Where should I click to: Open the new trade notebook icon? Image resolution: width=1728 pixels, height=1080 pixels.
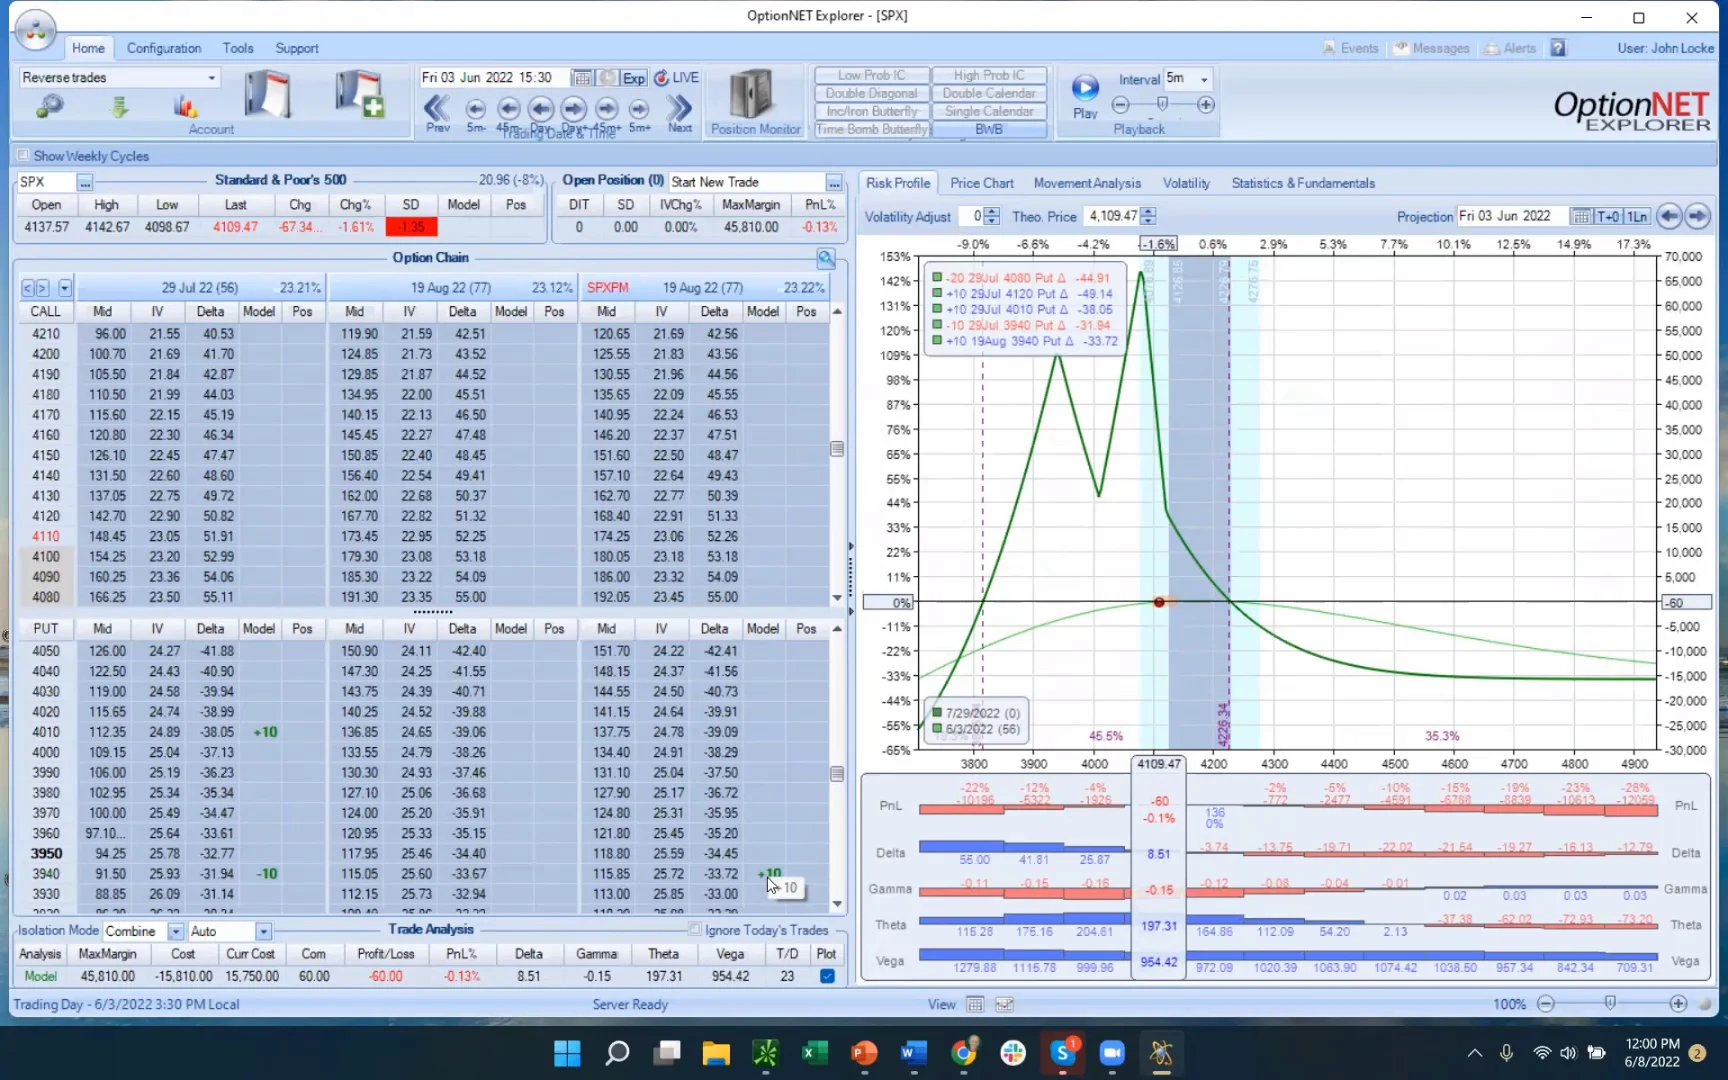coord(360,96)
